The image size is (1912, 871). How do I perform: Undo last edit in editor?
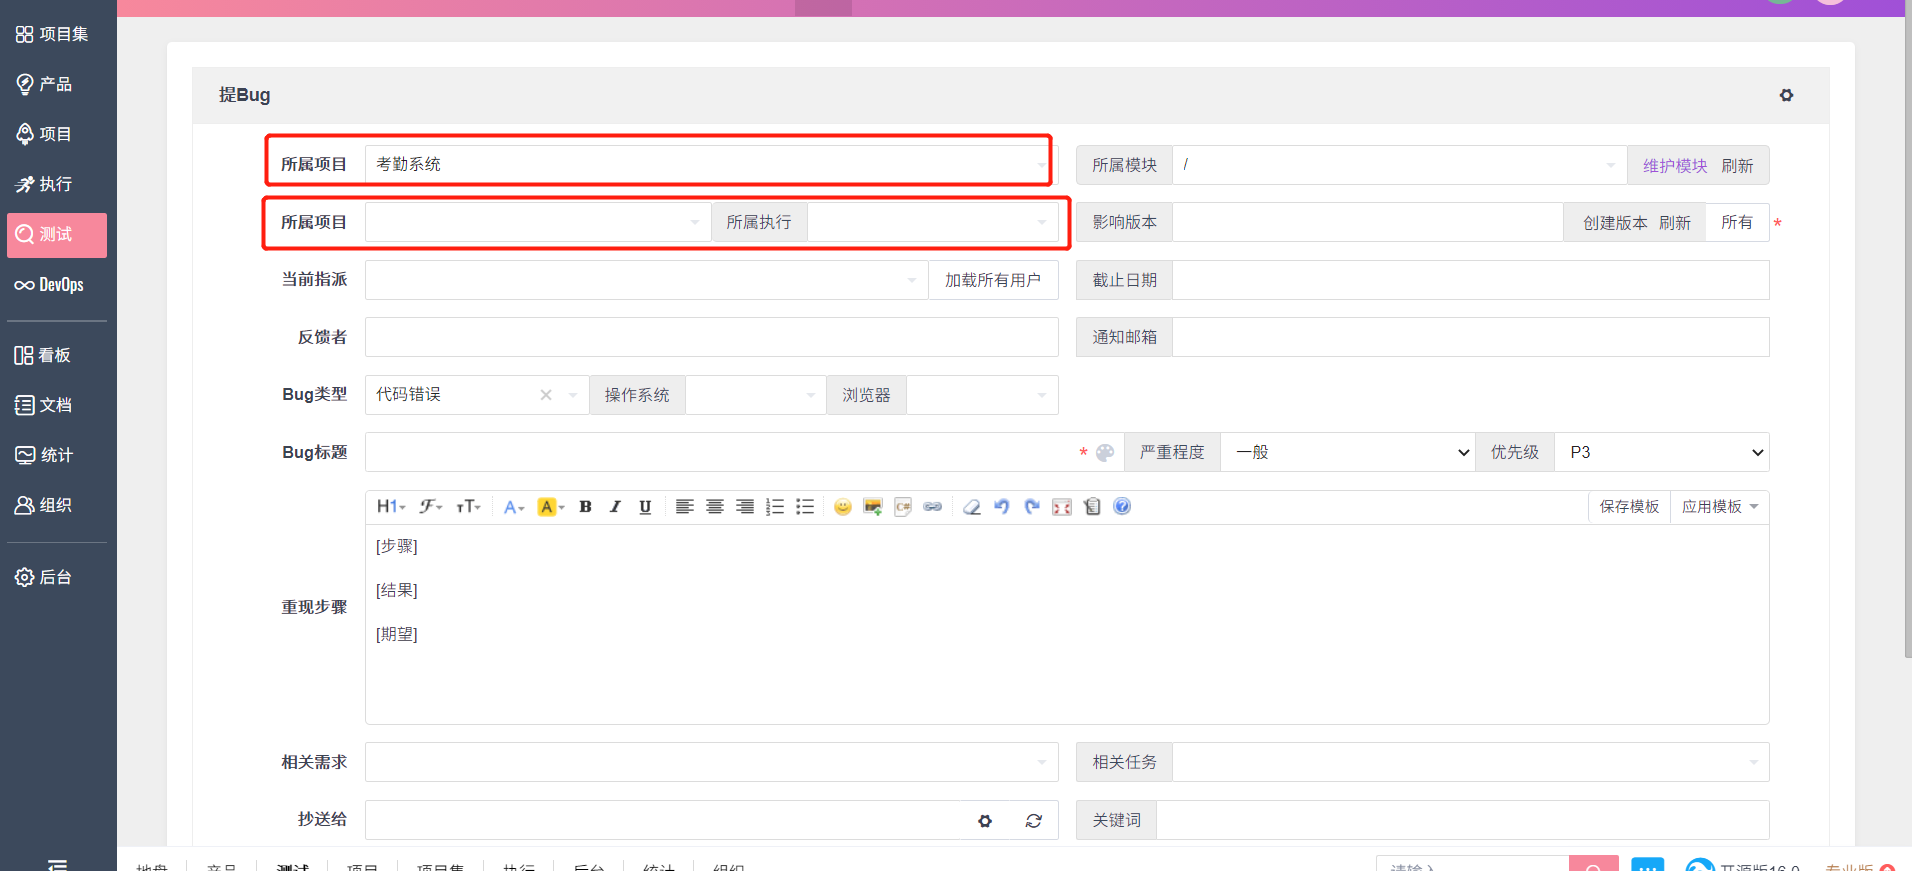point(1001,507)
